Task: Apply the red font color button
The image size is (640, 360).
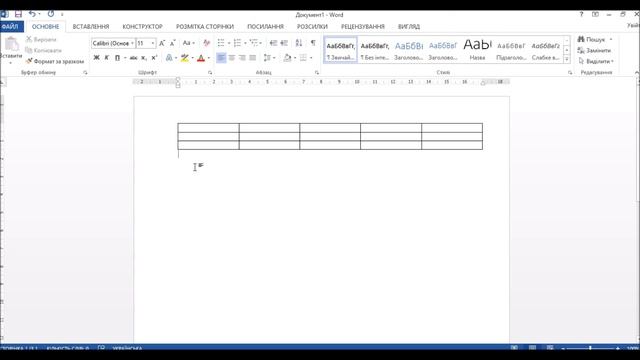Action: pyautogui.click(x=201, y=58)
